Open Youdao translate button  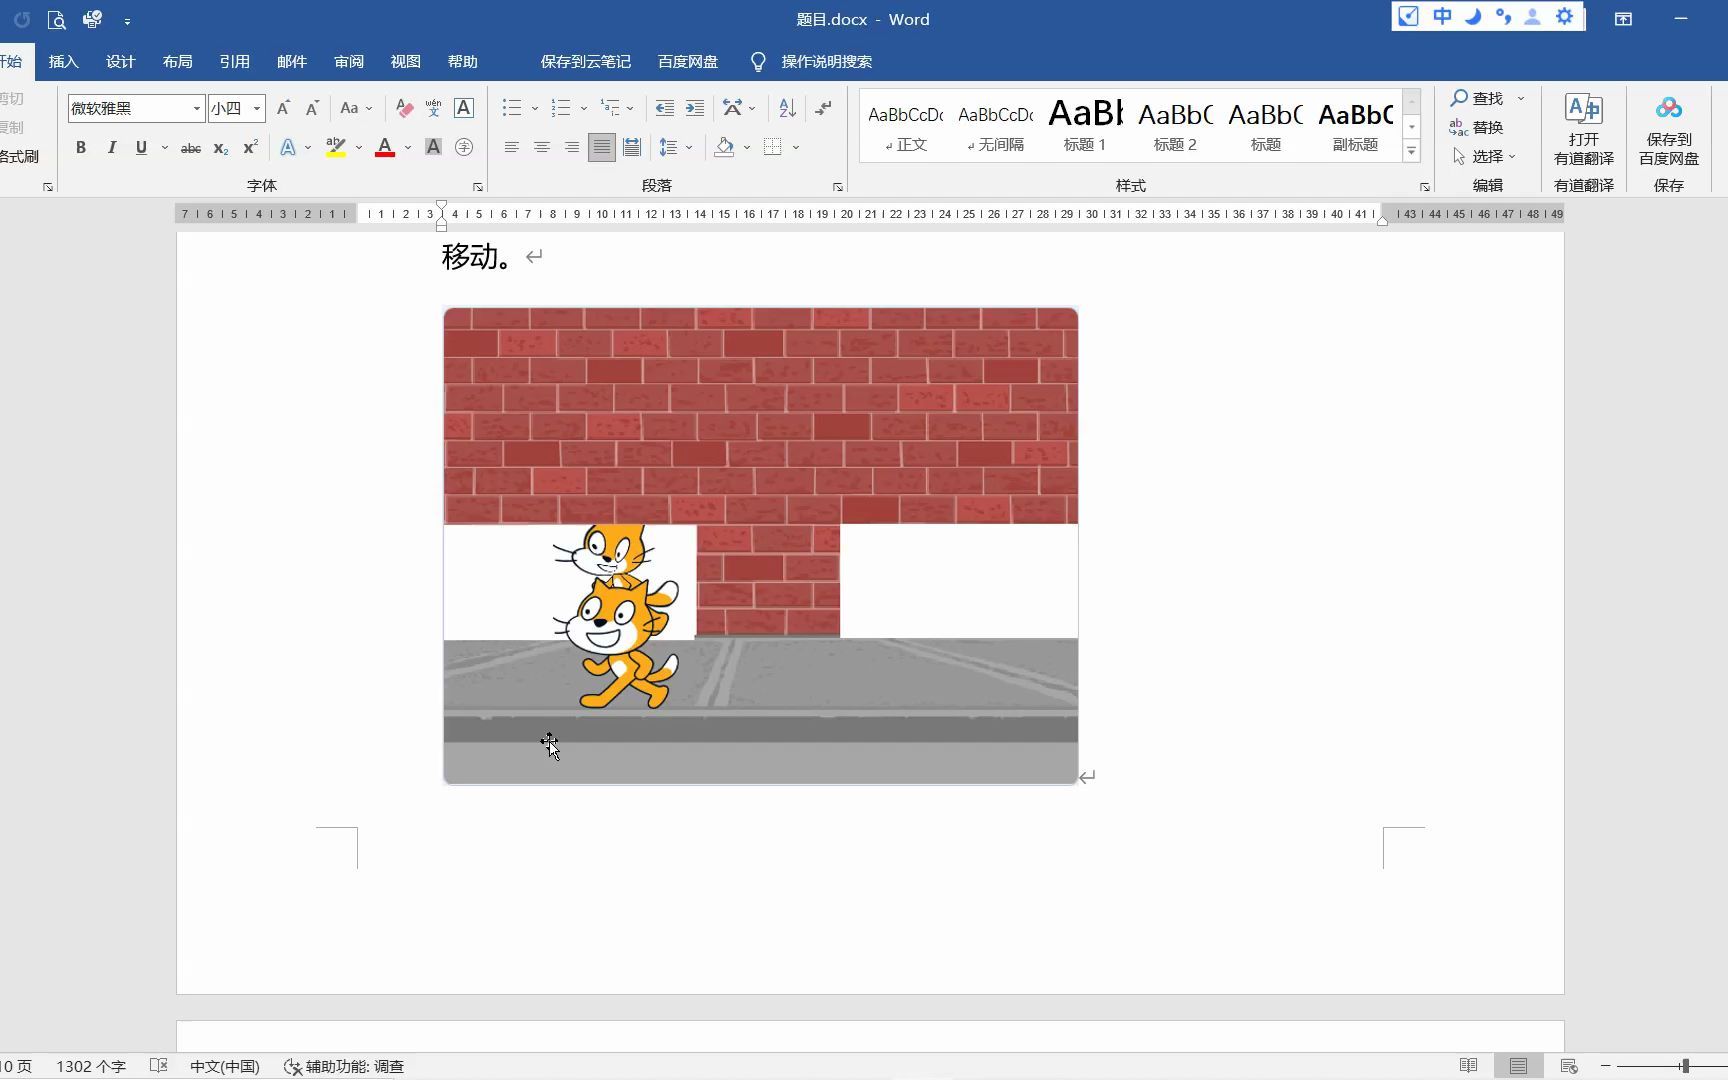click(x=1584, y=130)
